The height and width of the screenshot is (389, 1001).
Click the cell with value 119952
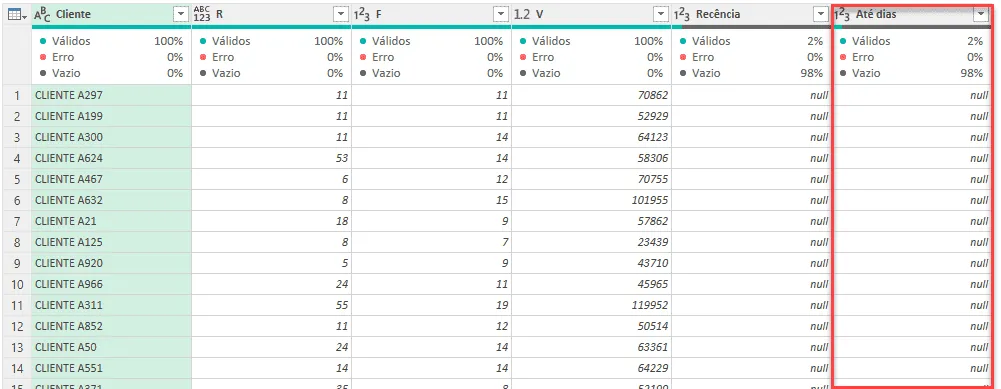point(591,305)
